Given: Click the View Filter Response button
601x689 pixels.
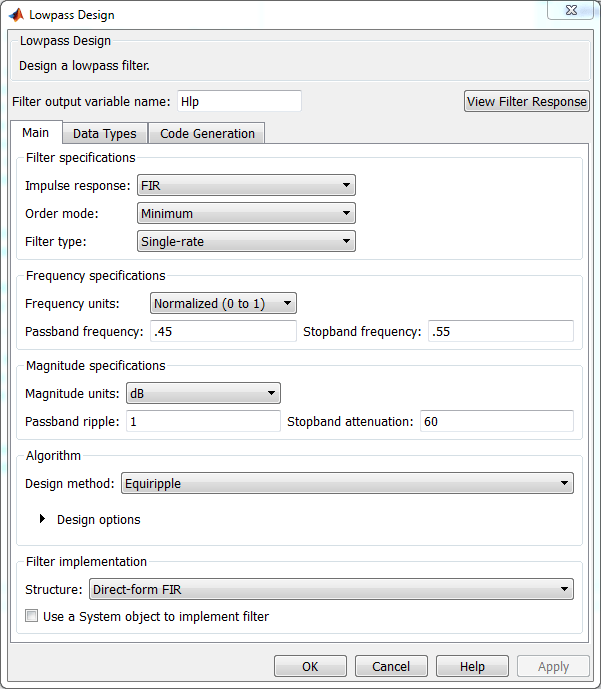Looking at the screenshot, I should pyautogui.click(x=527, y=102).
